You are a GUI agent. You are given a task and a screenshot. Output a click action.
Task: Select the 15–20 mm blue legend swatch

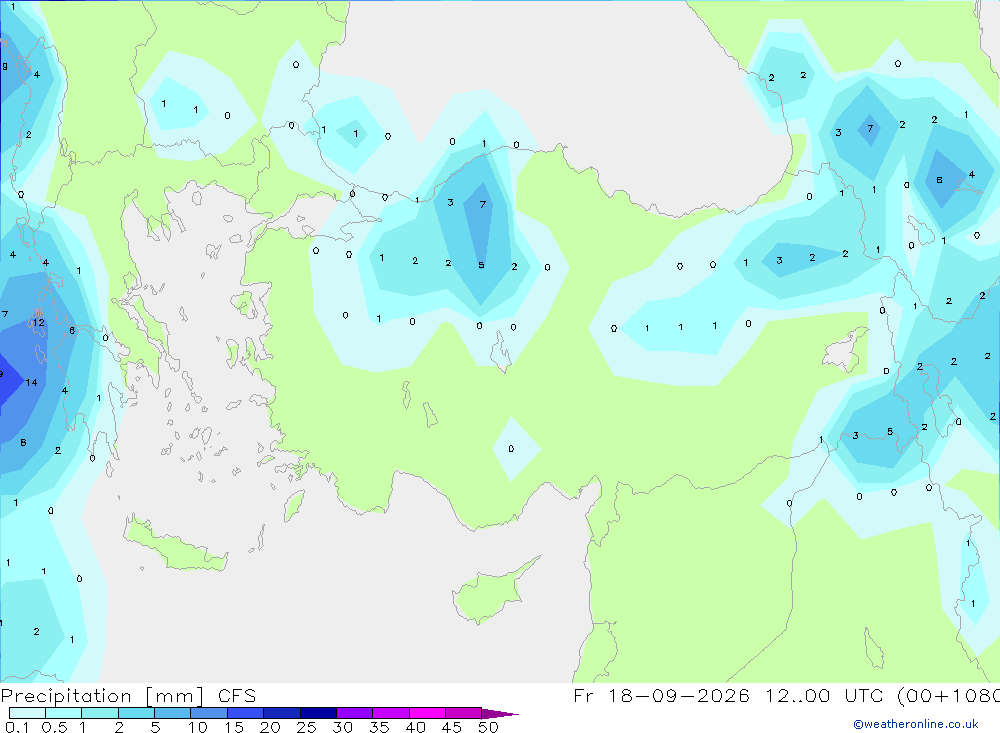point(246,713)
